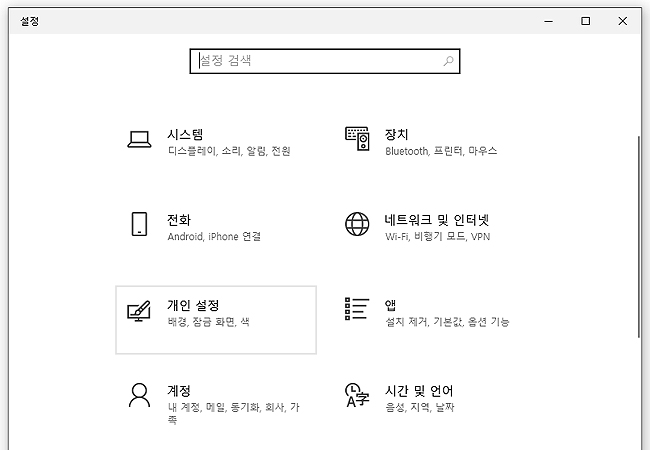Screen dimensions: 650x450
Task: Open the 개인 설정 heading
Action: click(x=193, y=305)
